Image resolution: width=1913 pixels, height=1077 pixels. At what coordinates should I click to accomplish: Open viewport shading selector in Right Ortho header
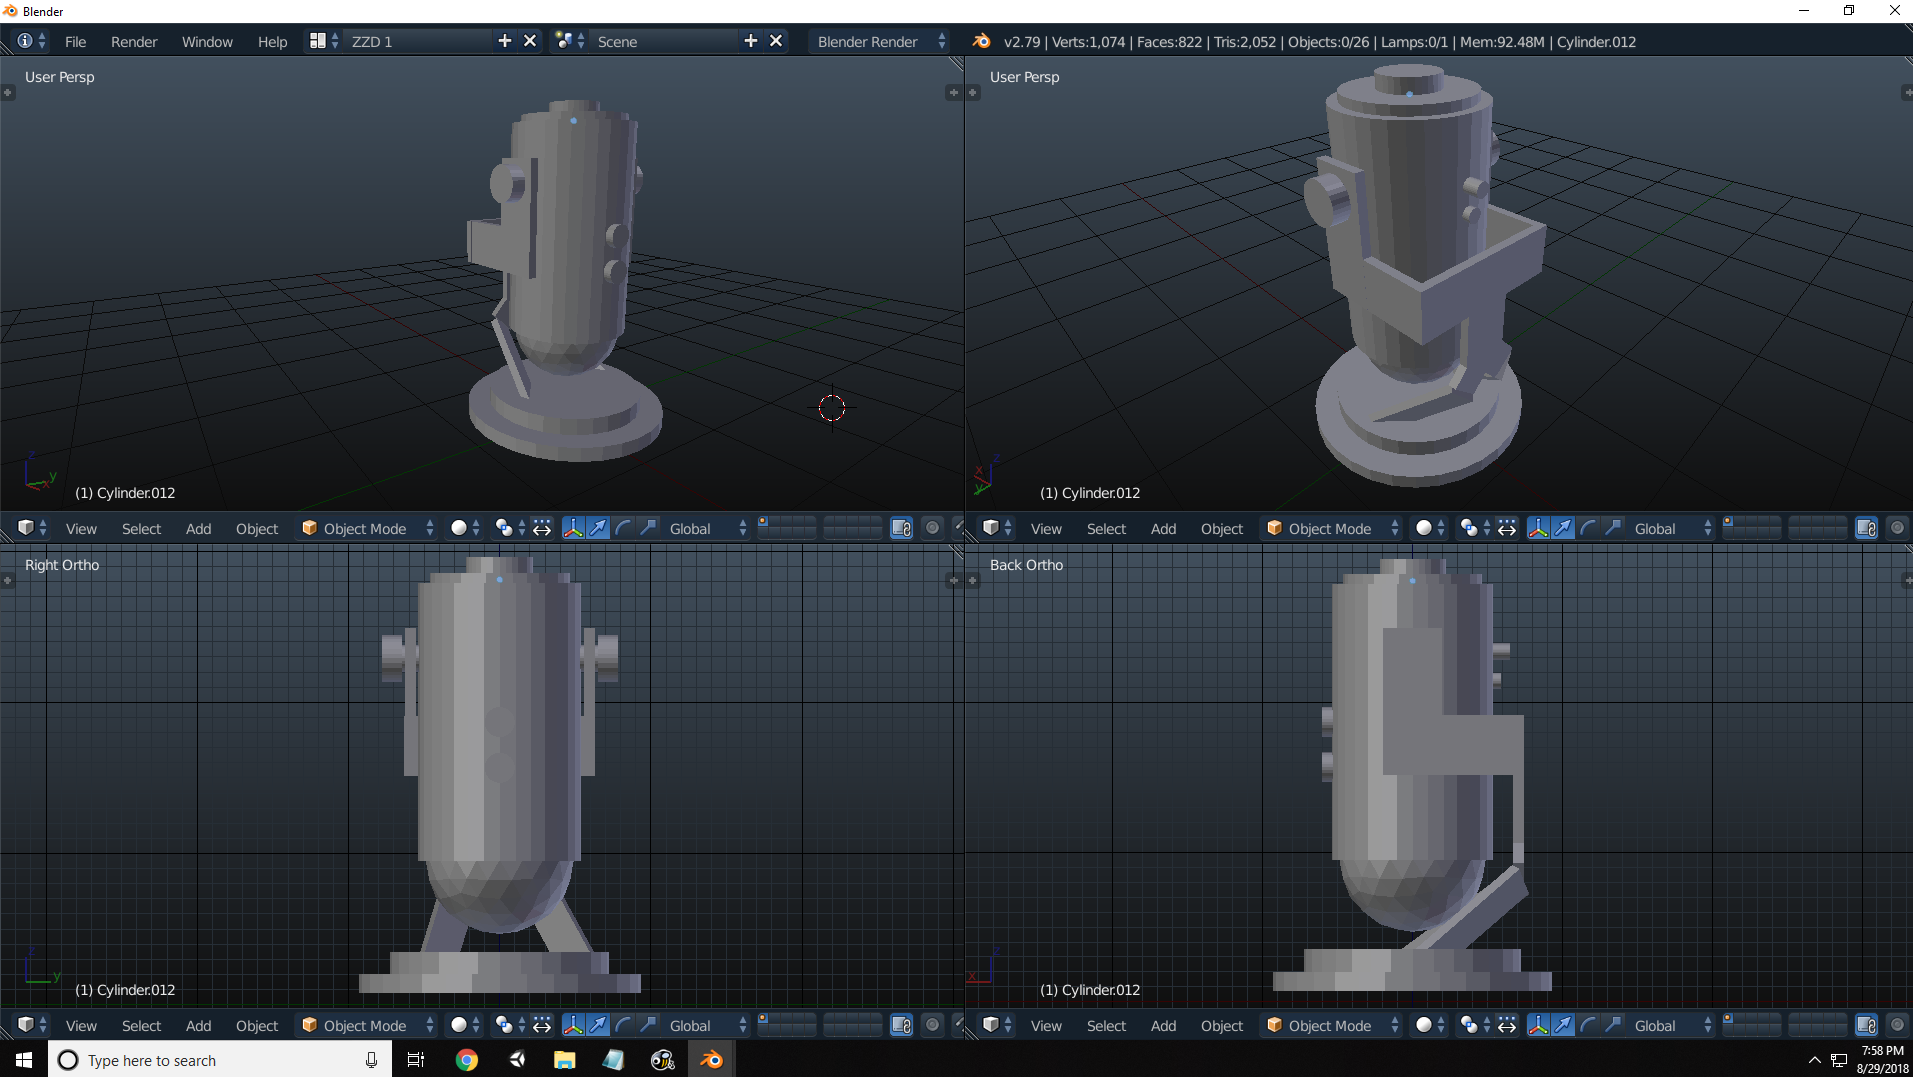tap(465, 1025)
